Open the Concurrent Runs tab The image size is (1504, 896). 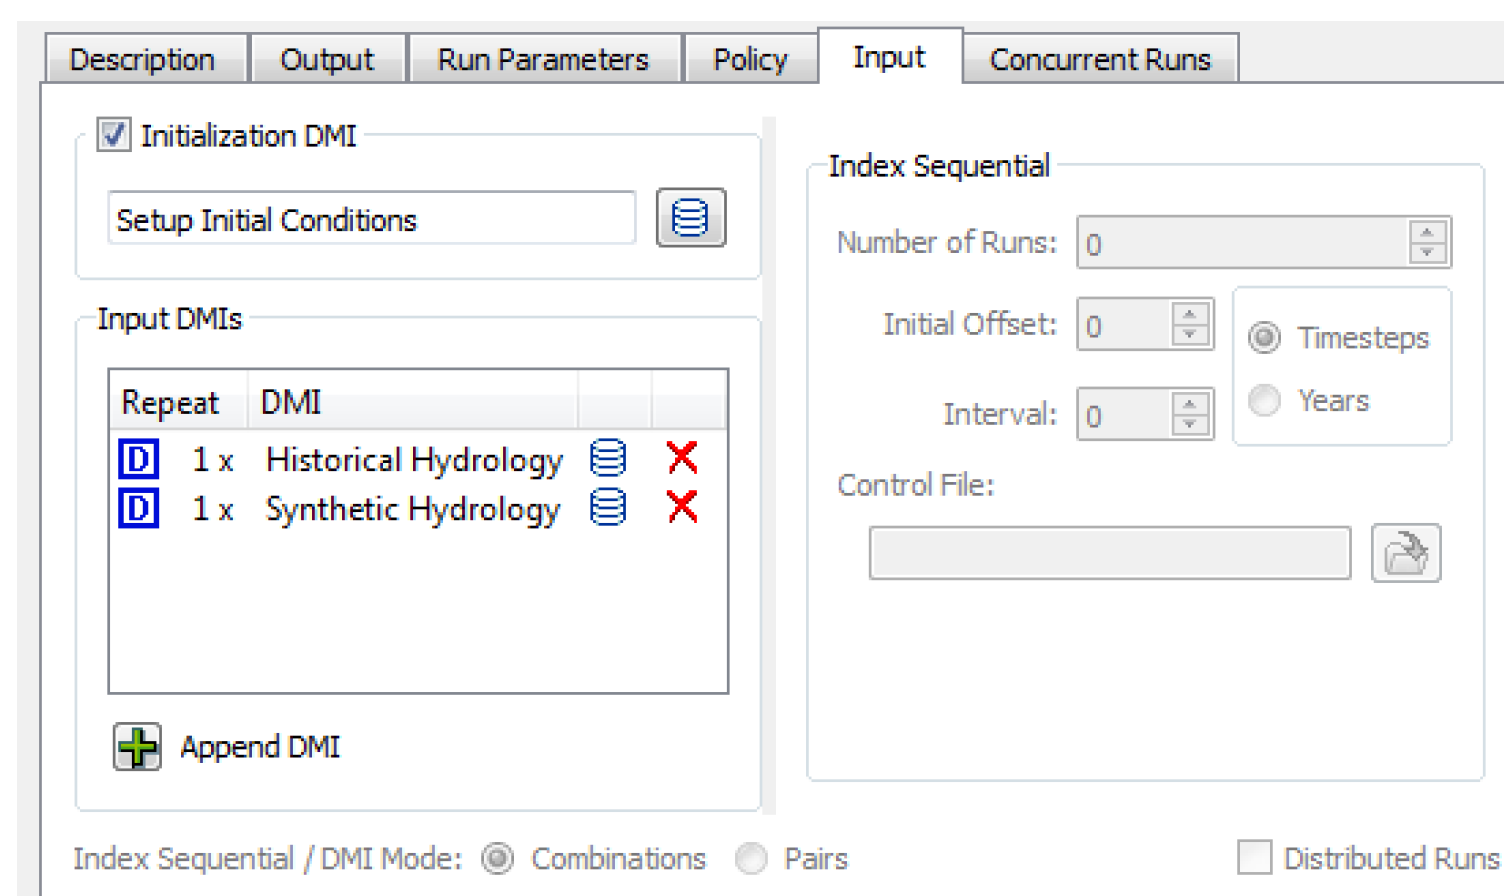1099,60
